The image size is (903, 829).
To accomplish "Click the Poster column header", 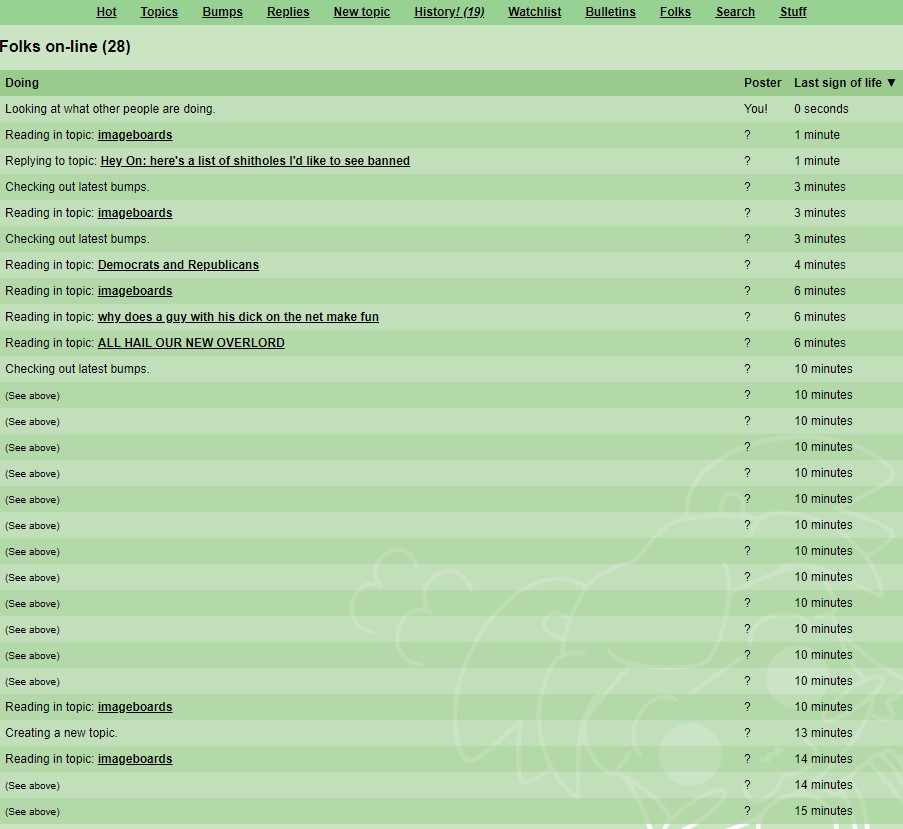I will (762, 83).
